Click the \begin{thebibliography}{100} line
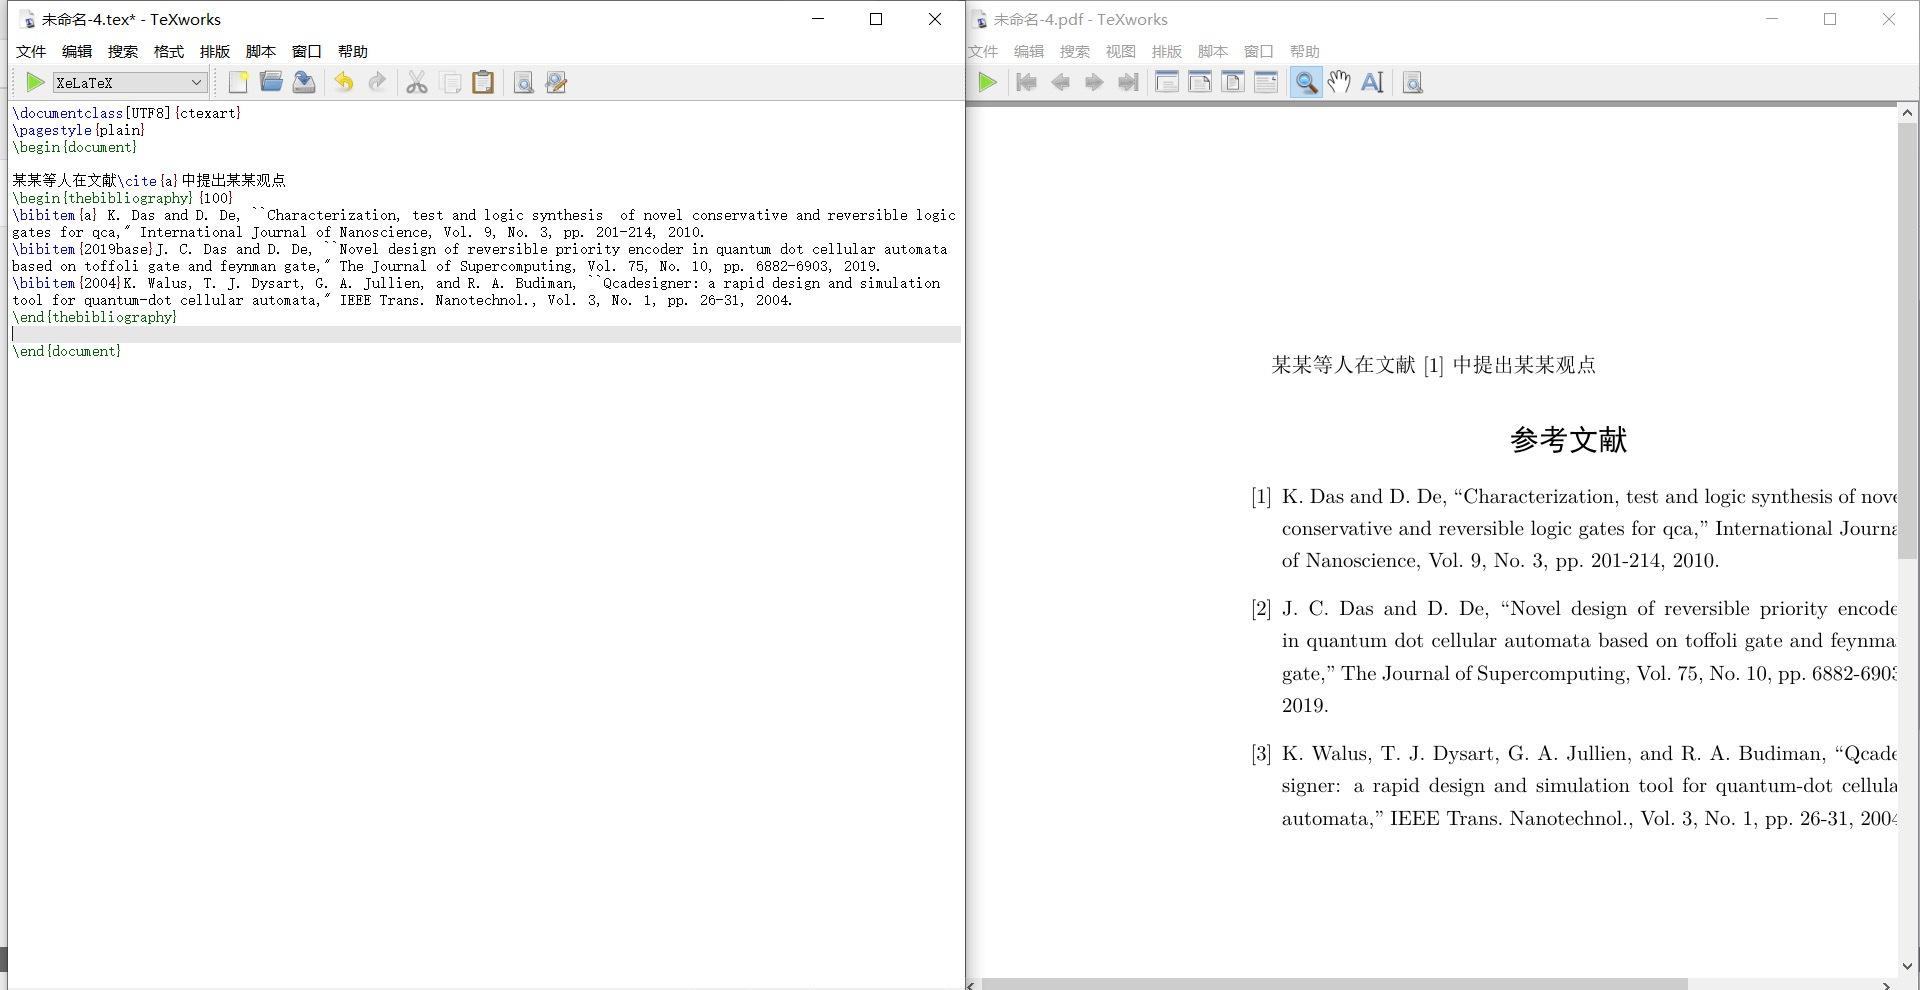Image resolution: width=1920 pixels, height=990 pixels. click(123, 198)
